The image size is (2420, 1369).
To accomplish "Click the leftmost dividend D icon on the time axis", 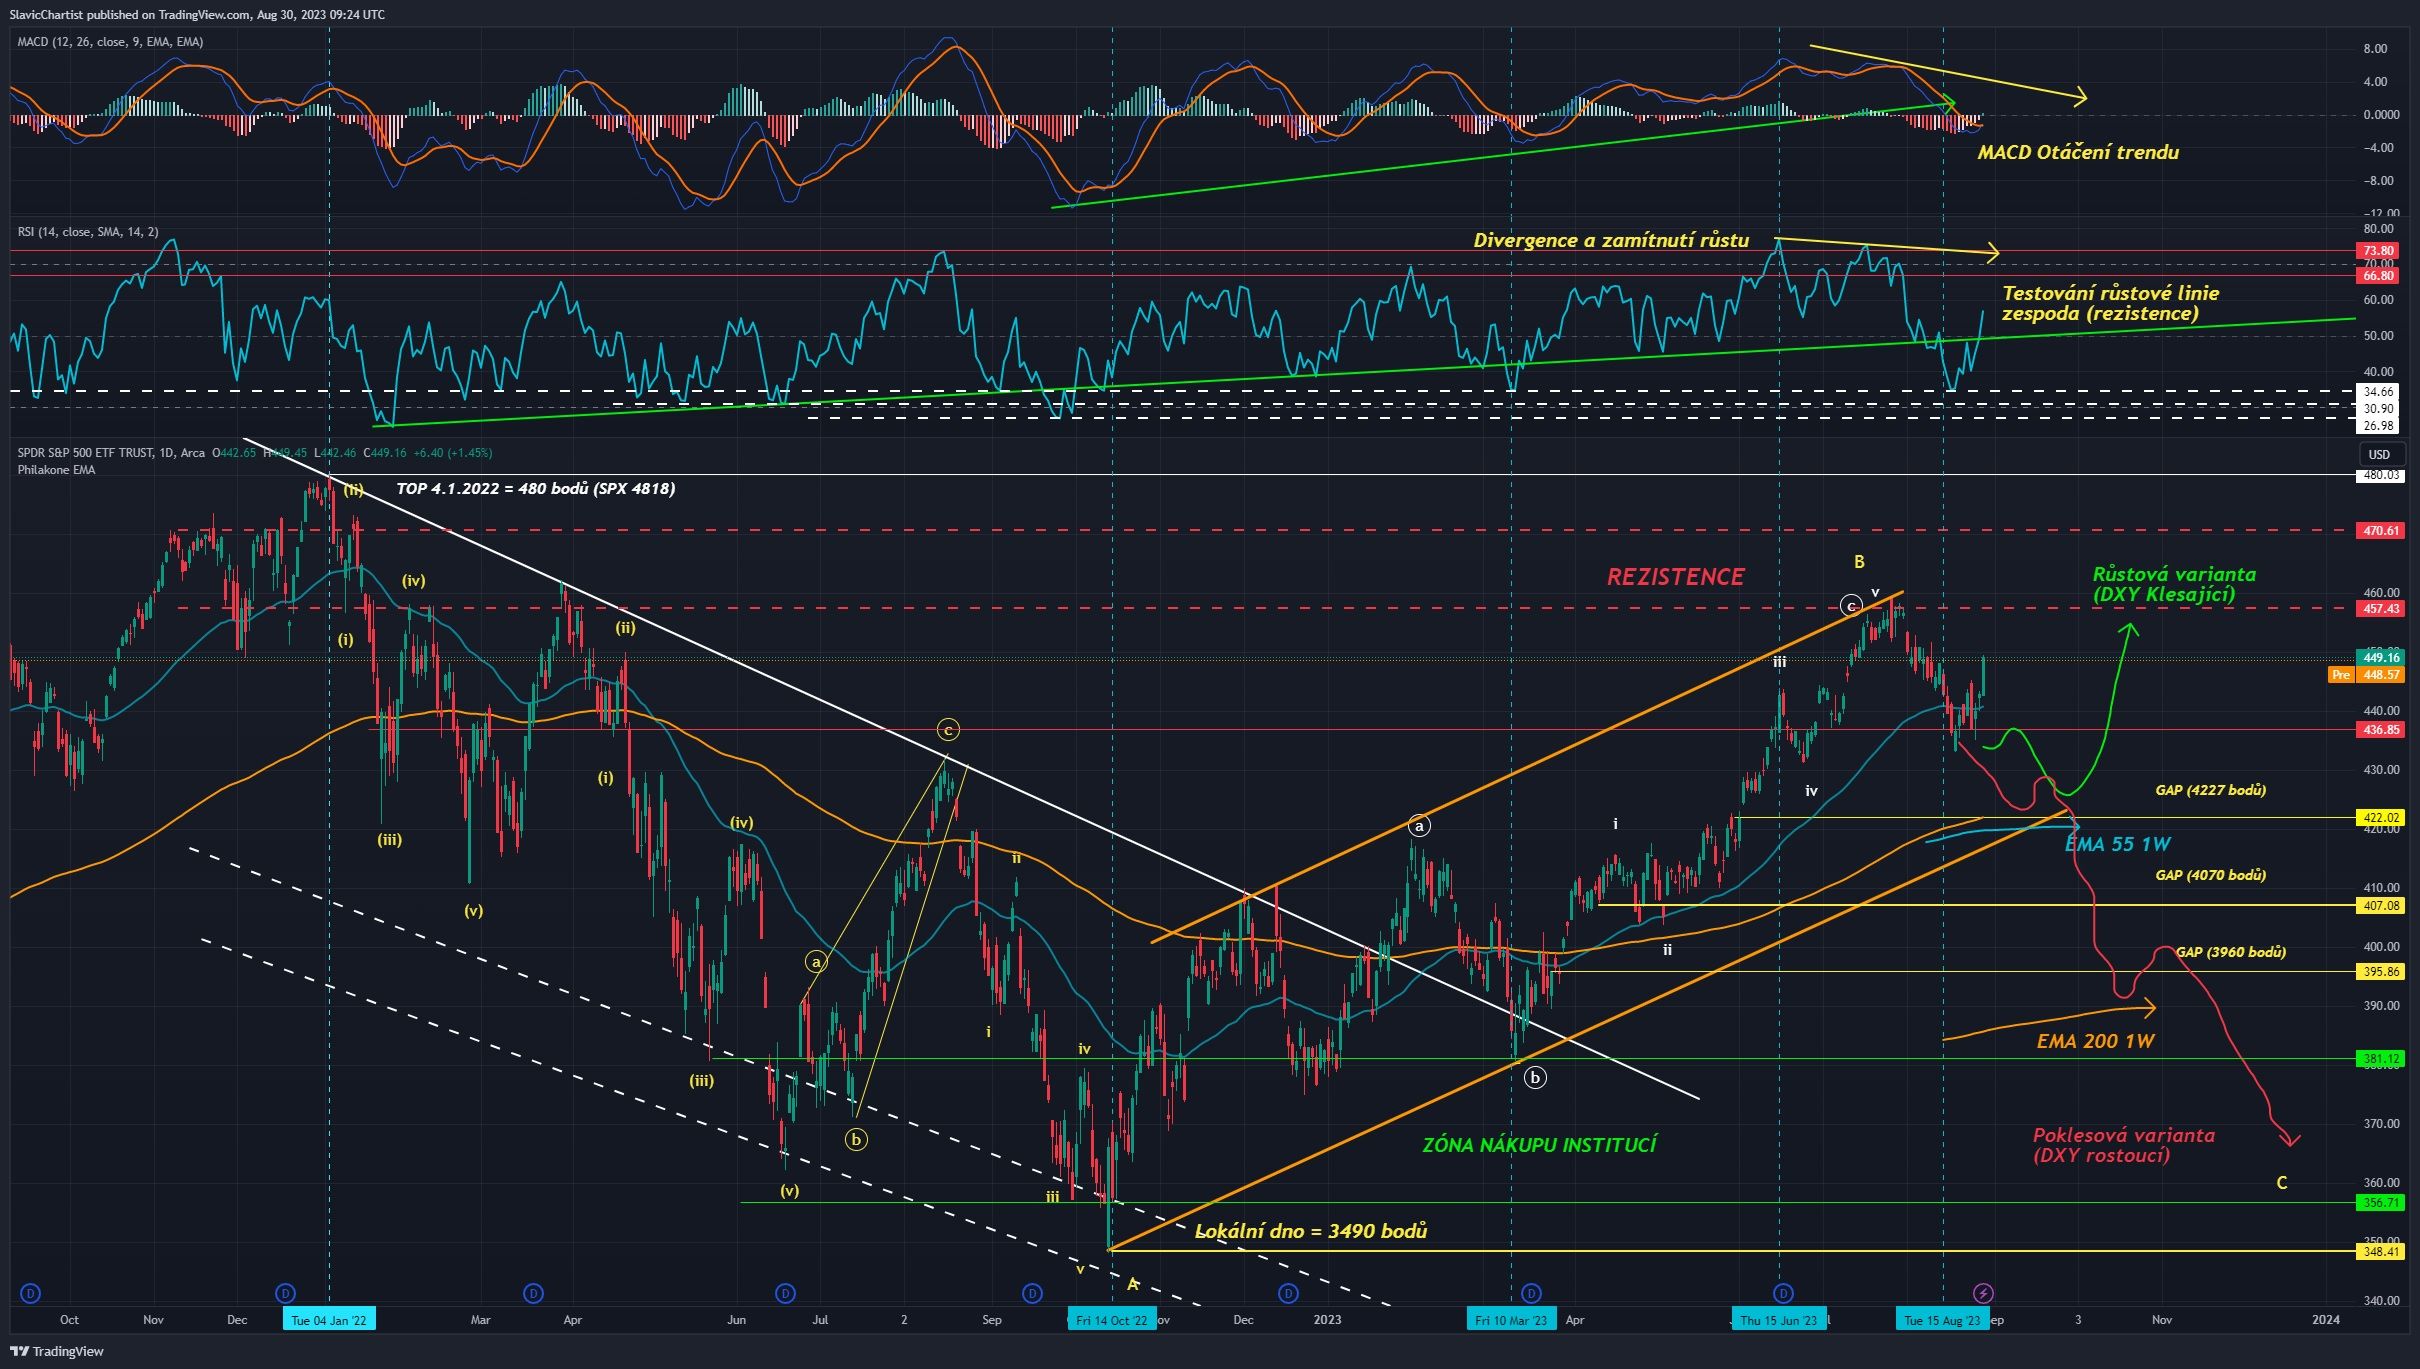I will [x=30, y=1293].
